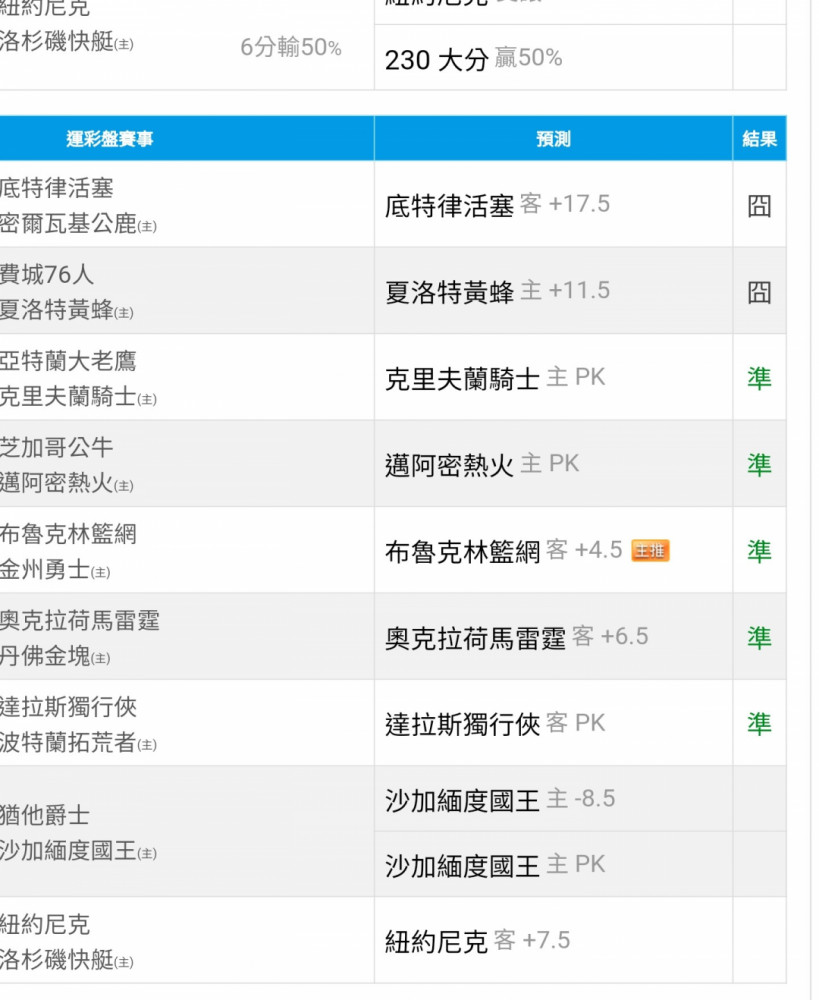Click the 準 result for 克里夫蘭騎士 PK
This screenshot has height=1000, width=819.
759,378
